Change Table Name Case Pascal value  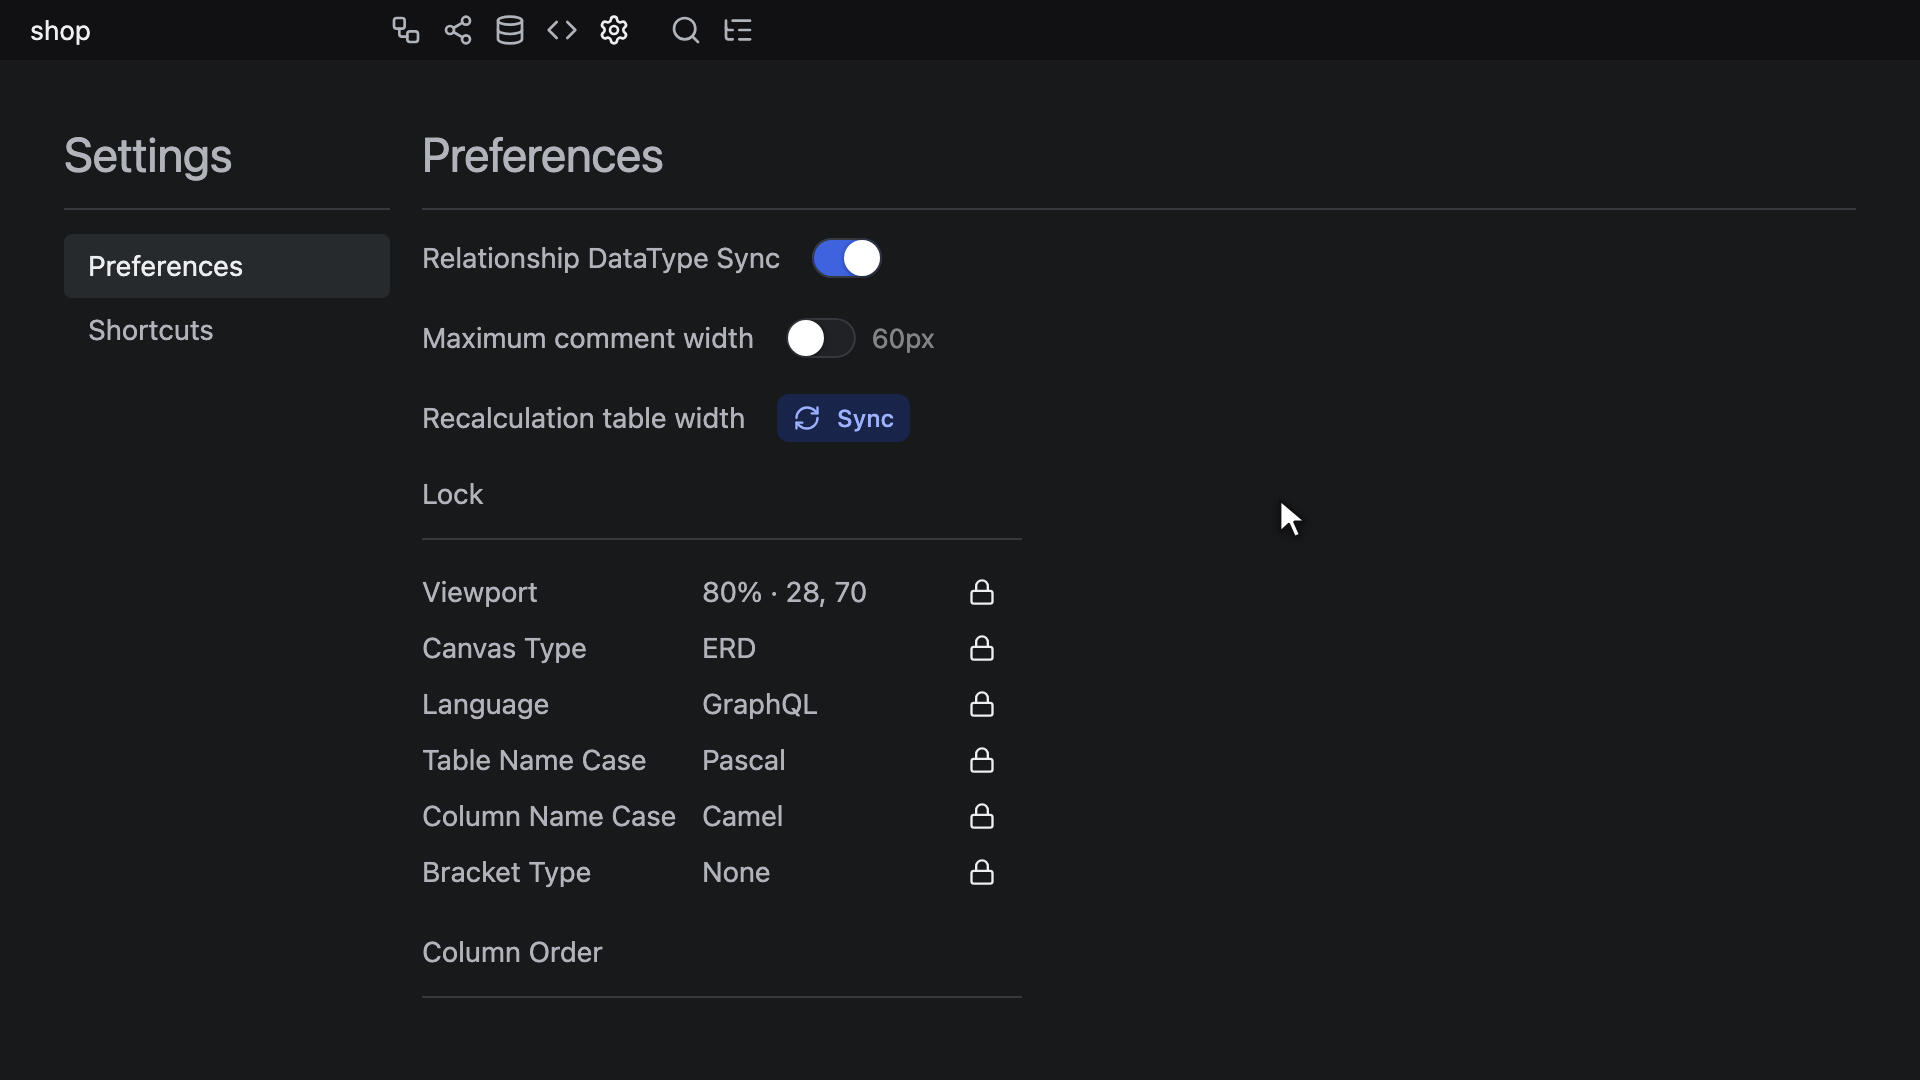[744, 760]
